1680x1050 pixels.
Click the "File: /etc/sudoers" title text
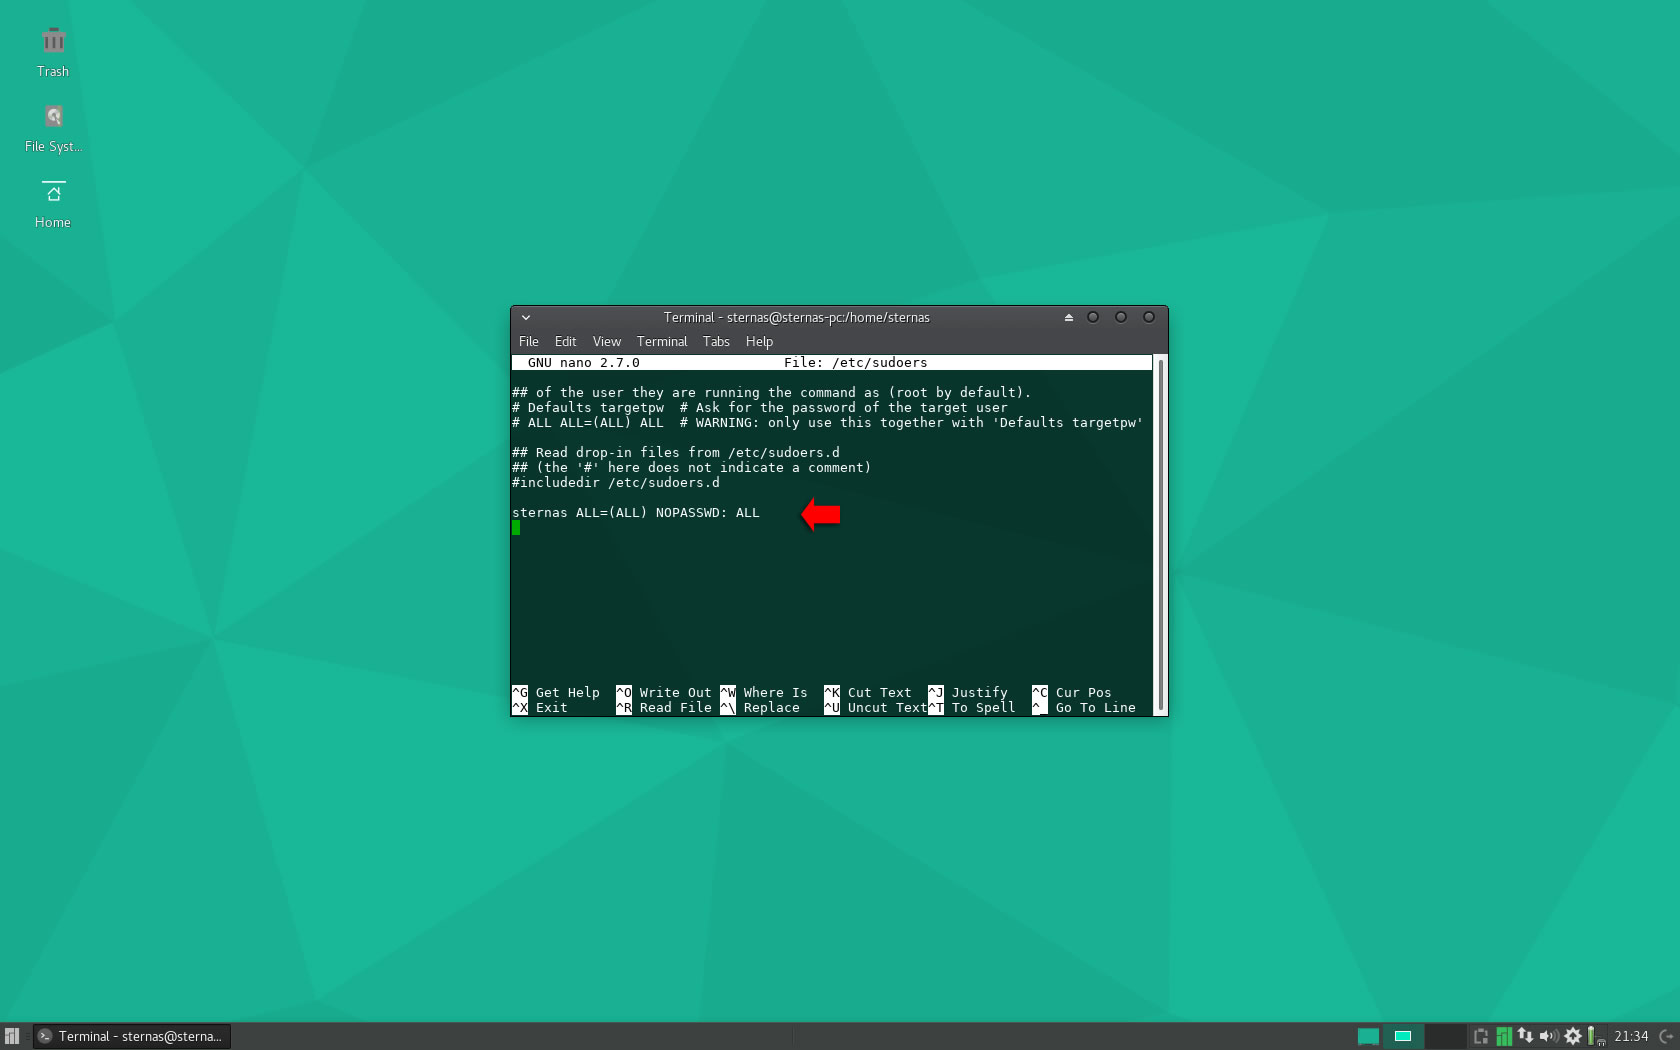[855, 363]
